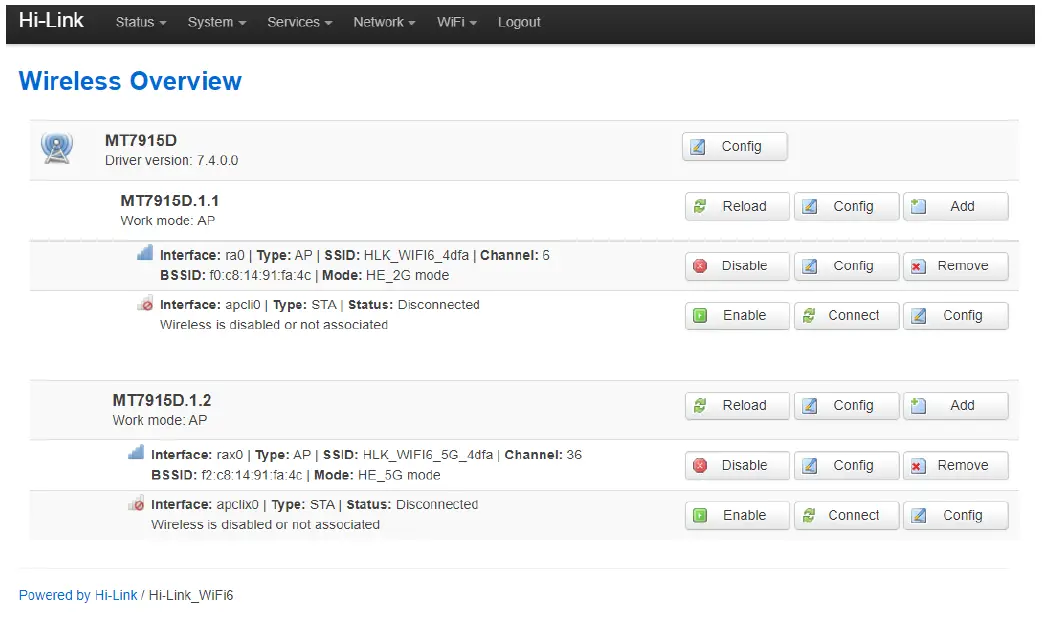Screen dimensions: 1046x629
Task: Disable the rax0 interface
Action: [x=737, y=466]
